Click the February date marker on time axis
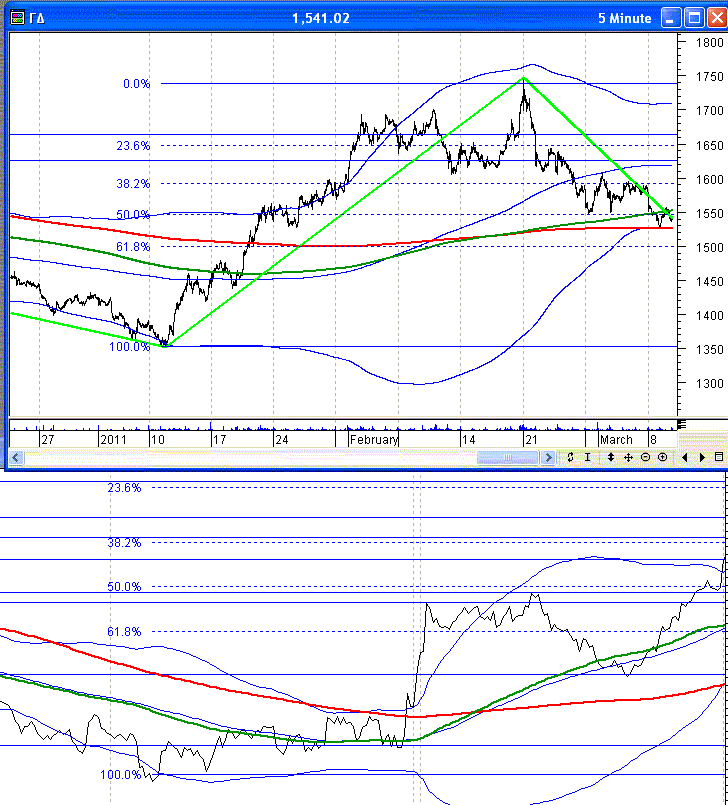This screenshot has width=728, height=805. tap(374, 439)
